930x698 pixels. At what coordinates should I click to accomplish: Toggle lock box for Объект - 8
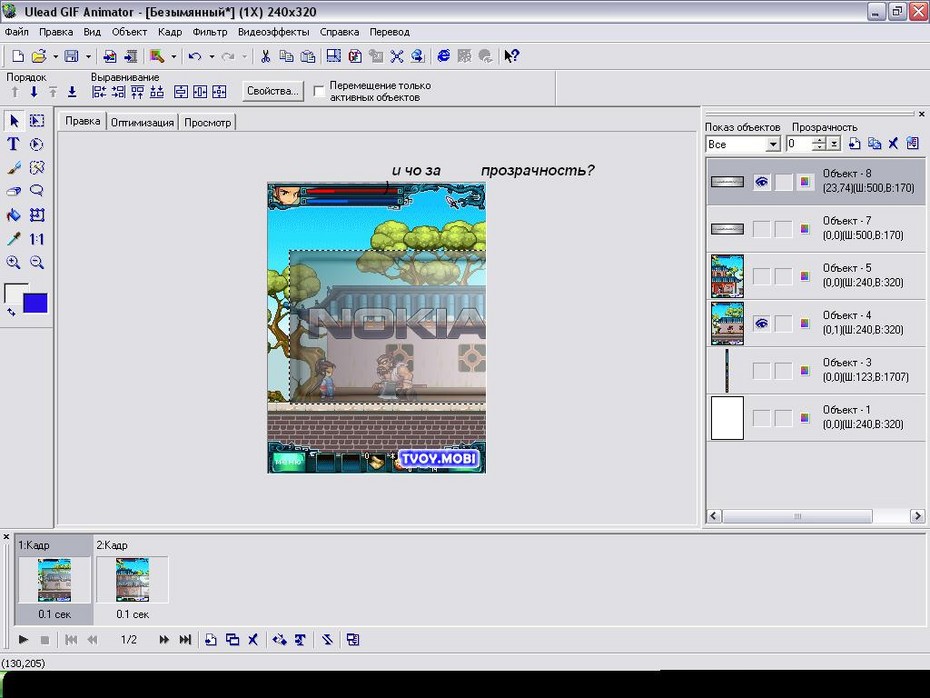pos(784,181)
